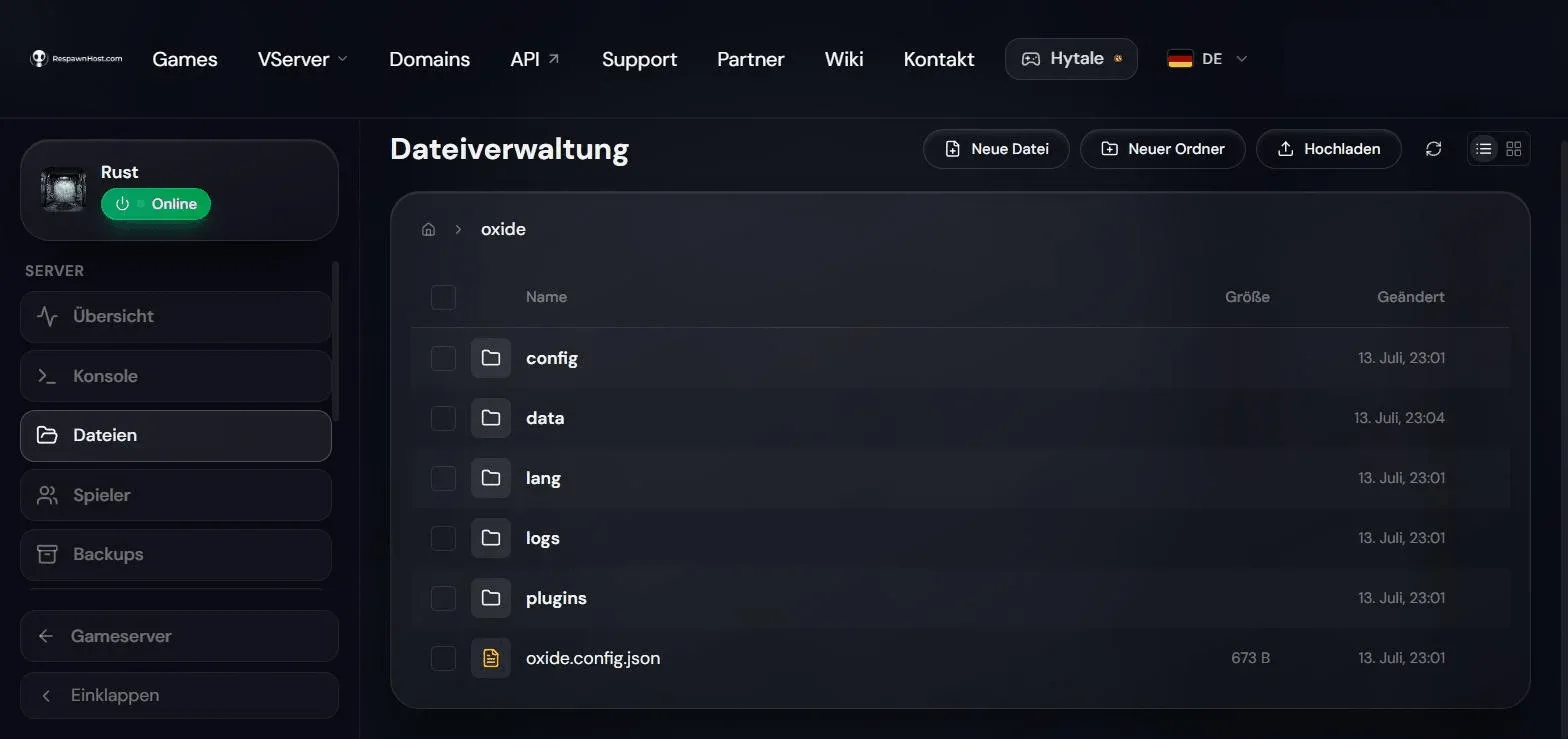The height and width of the screenshot is (739, 1568).
Task: Open the RespawnHost.com logo homepage
Action: pyautogui.click(x=76, y=59)
